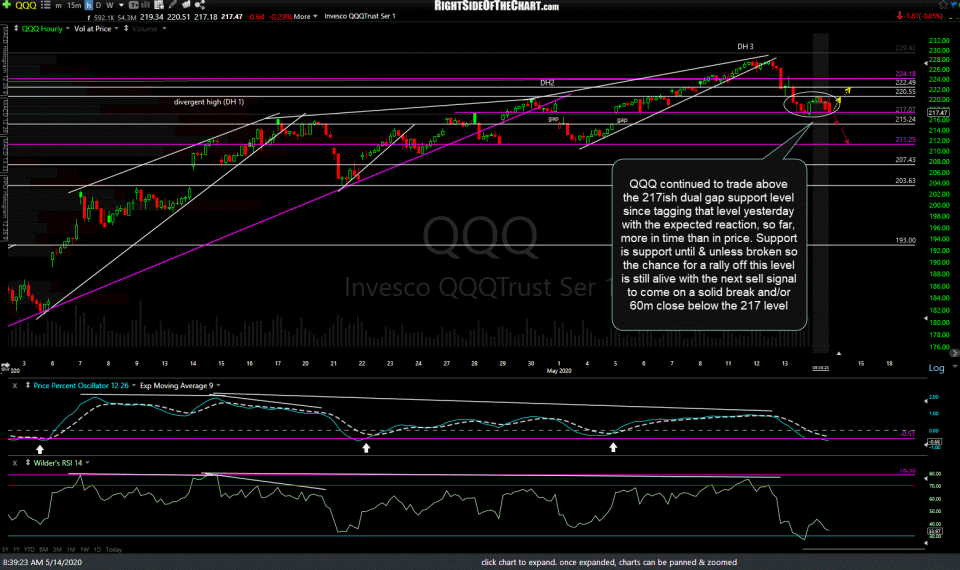Select the YTD range button

(x=29, y=550)
